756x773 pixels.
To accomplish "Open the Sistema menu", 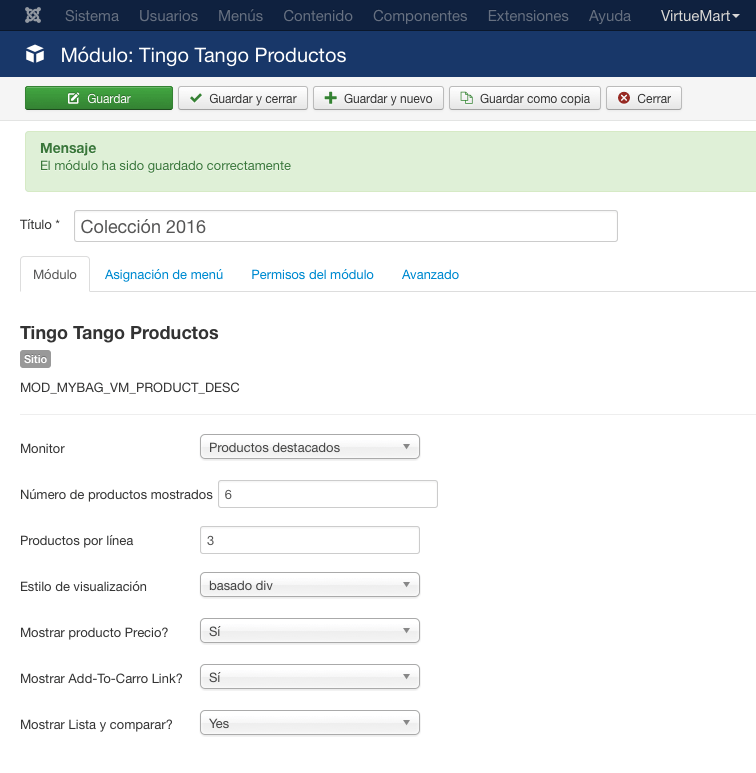I will [92, 16].
